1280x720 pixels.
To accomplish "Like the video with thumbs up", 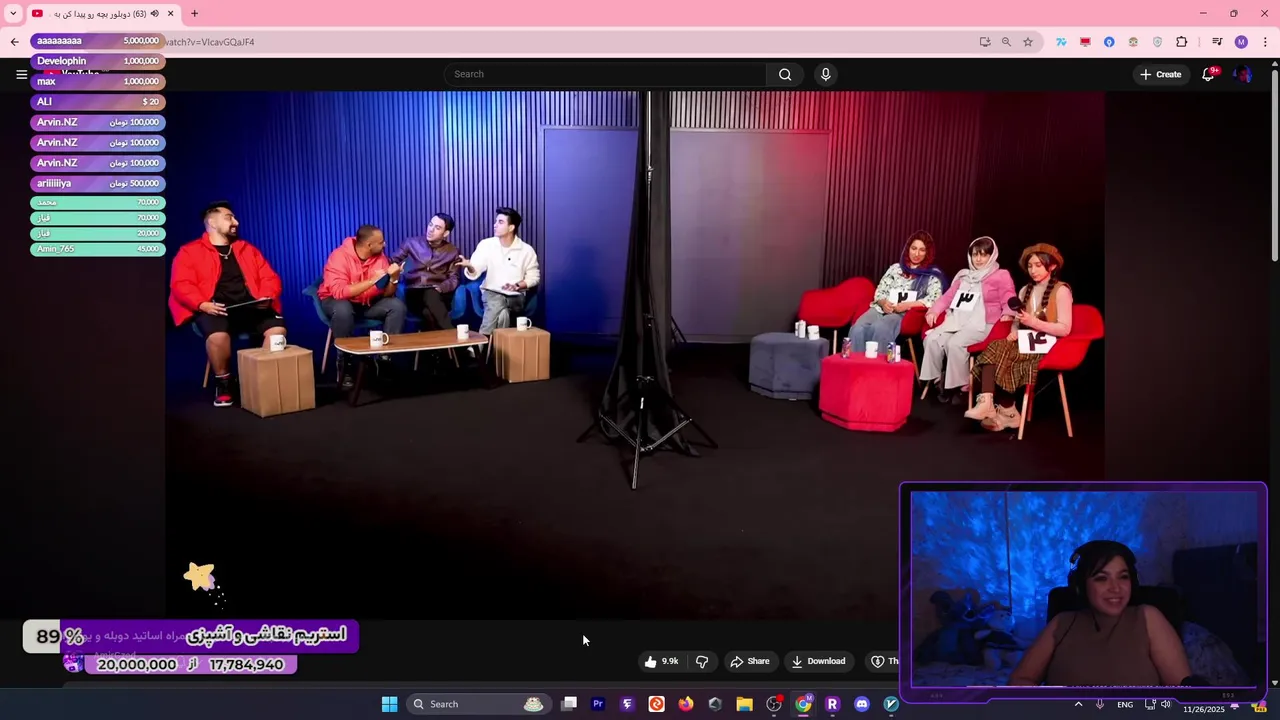I will point(661,661).
